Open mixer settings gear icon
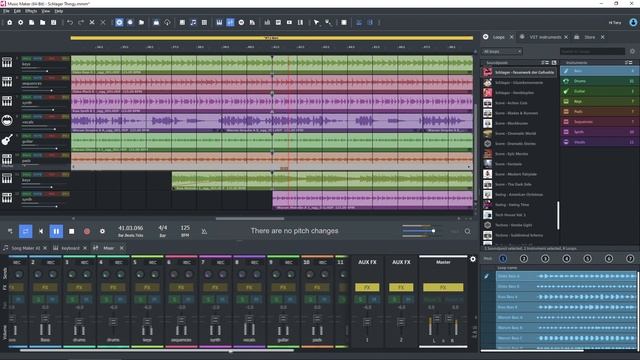640x360 pixels. [x=473, y=259]
